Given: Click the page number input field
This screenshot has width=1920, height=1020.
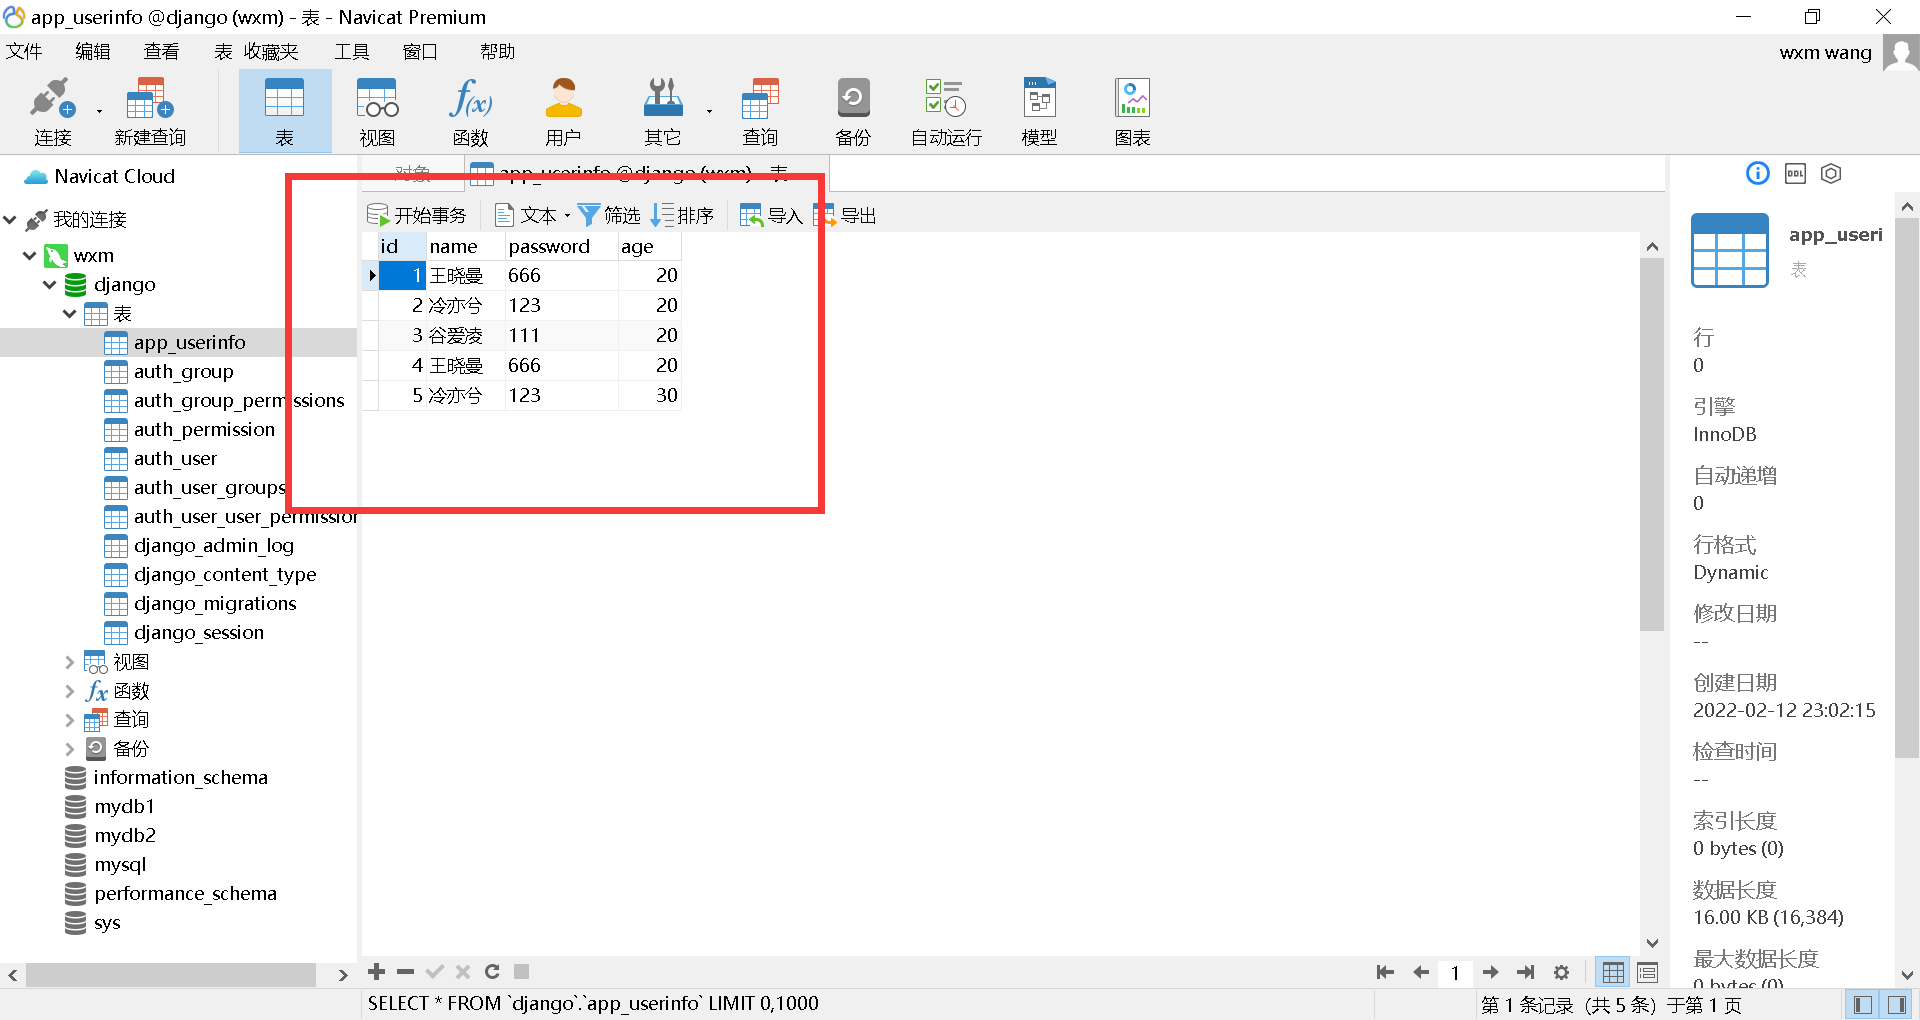Looking at the screenshot, I should click(x=1455, y=971).
